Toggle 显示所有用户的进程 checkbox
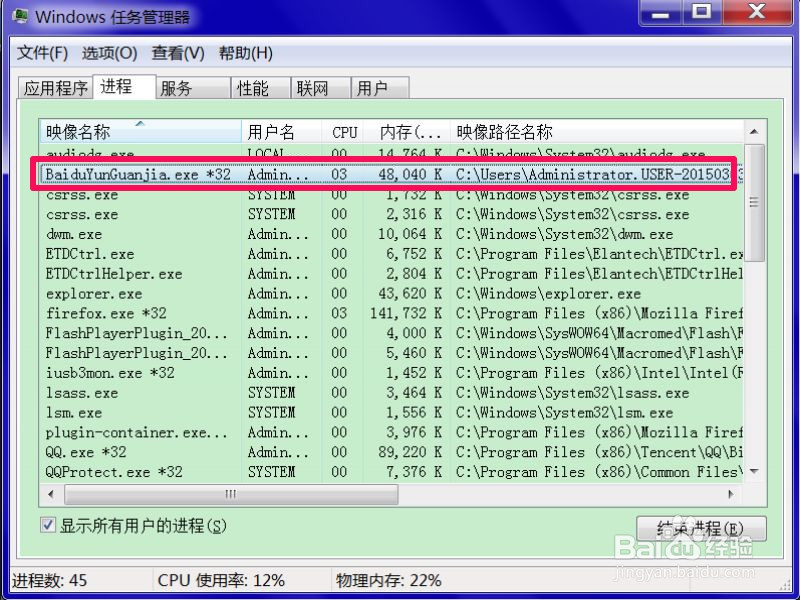This screenshot has height=600, width=800. click(x=48, y=525)
